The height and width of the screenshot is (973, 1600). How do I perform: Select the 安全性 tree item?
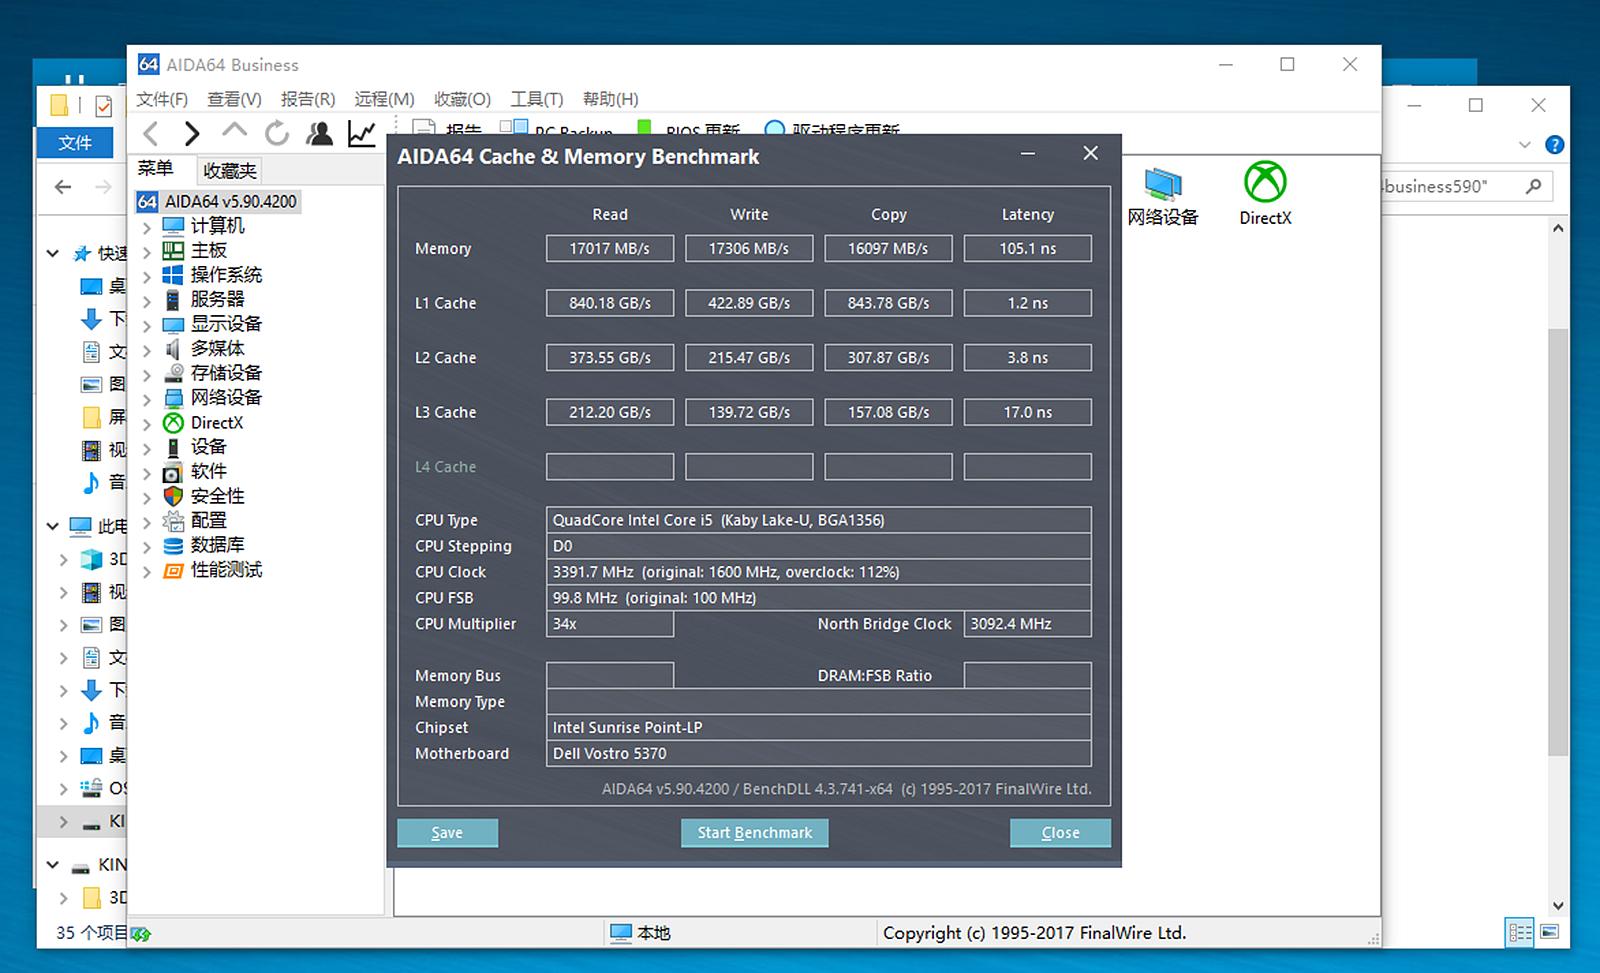tap(217, 496)
